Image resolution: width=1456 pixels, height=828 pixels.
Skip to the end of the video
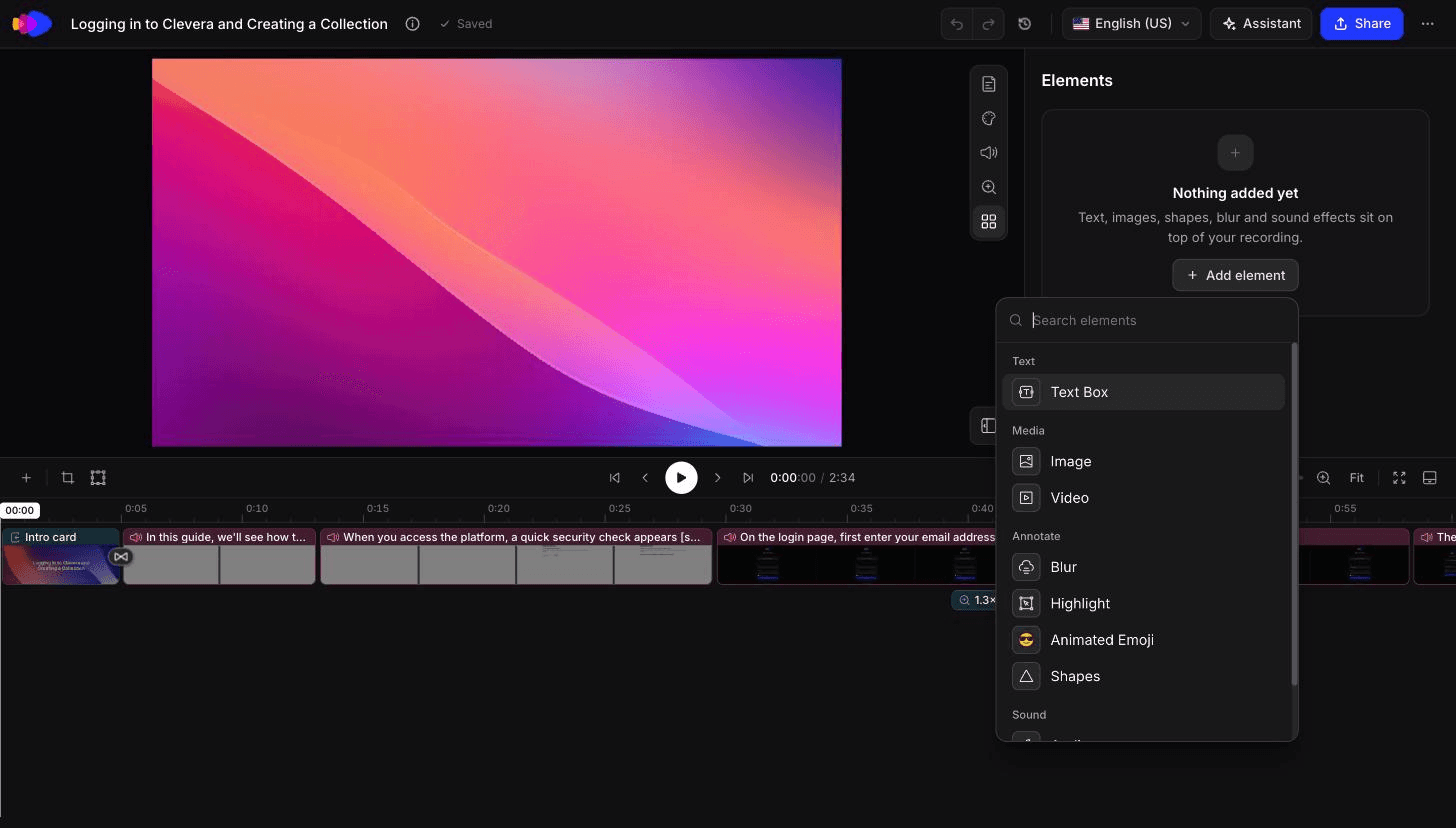pos(748,478)
